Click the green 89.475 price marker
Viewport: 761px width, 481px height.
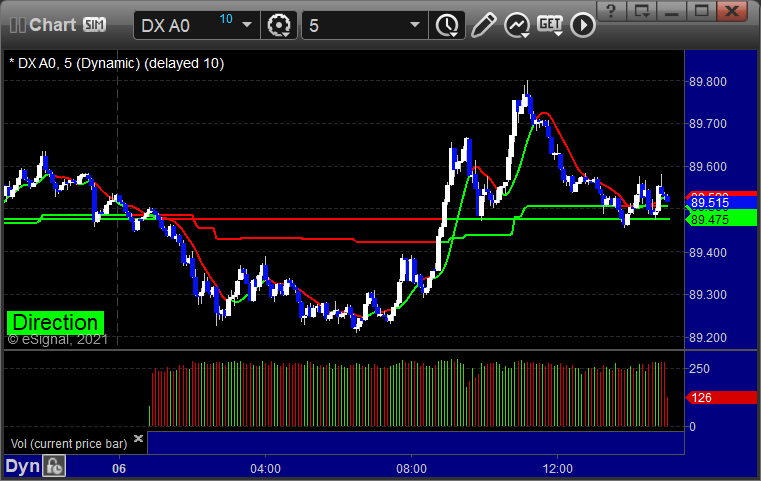721,219
